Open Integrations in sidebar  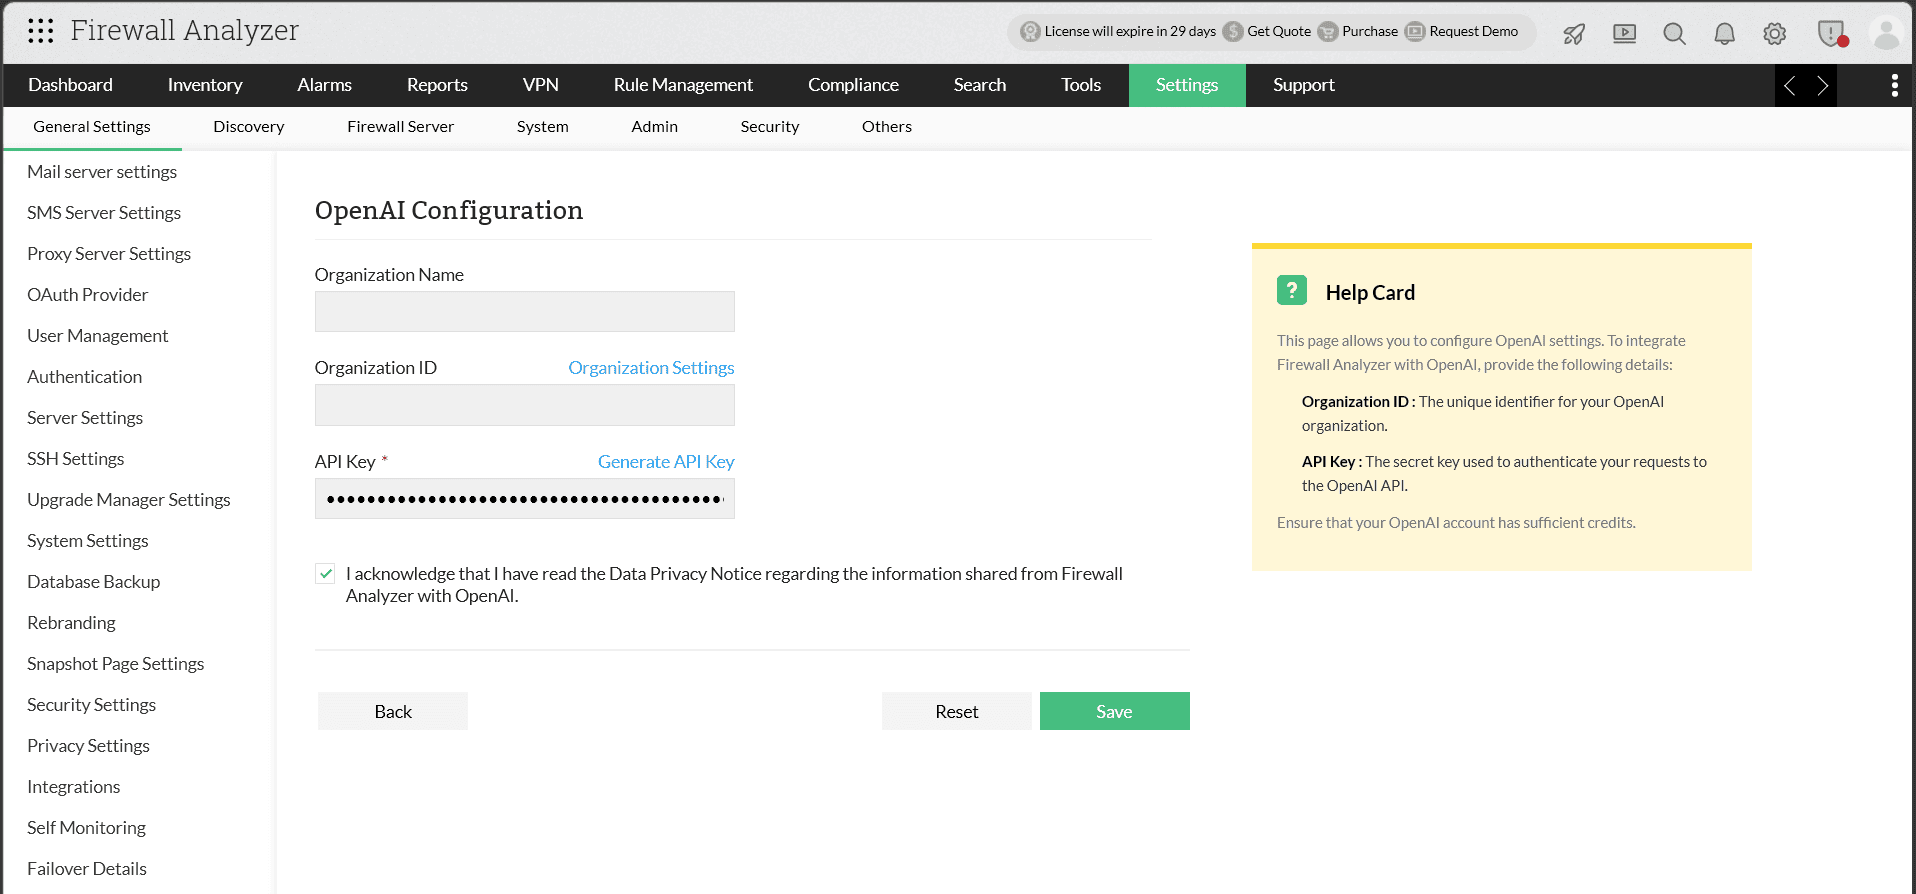point(73,787)
